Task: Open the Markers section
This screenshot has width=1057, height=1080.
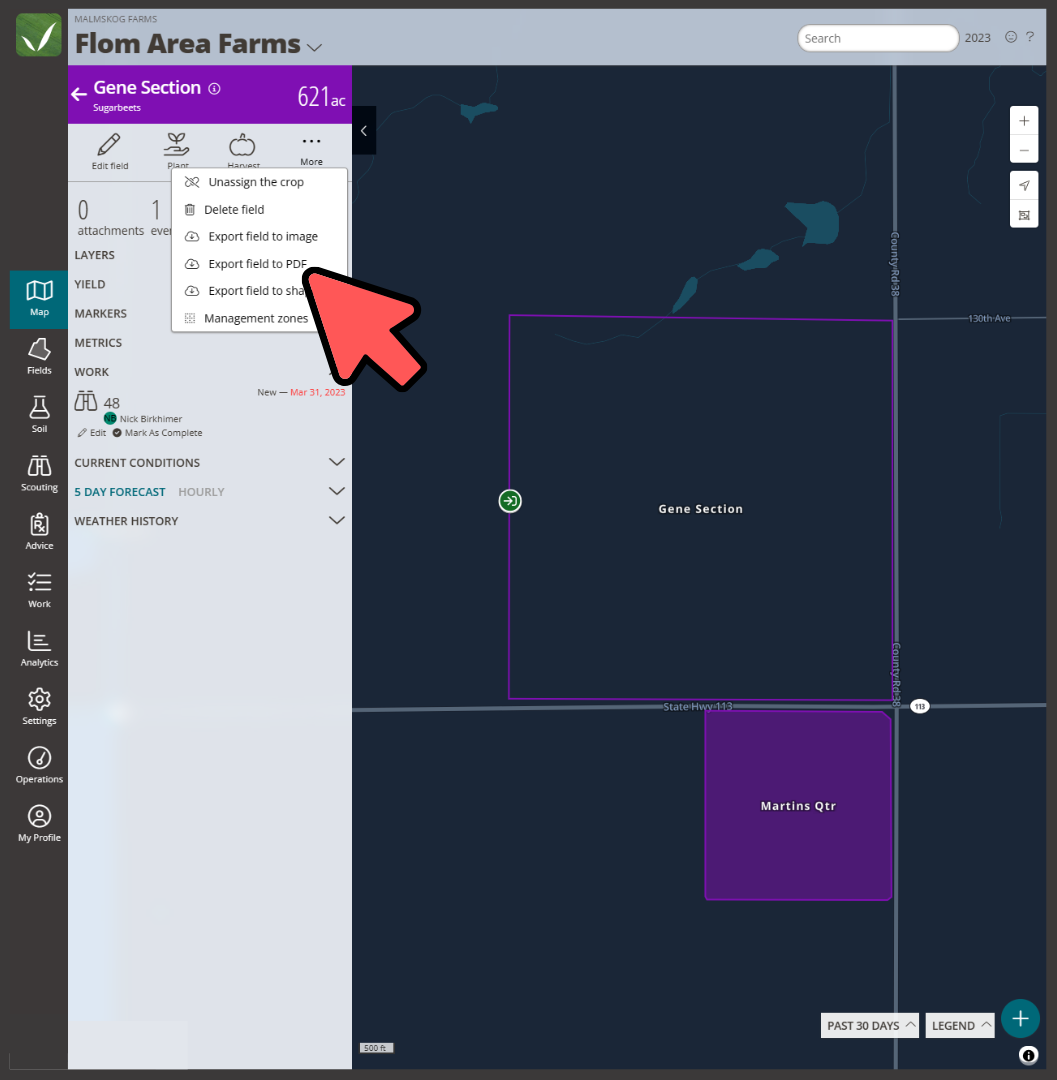Action: tap(101, 313)
